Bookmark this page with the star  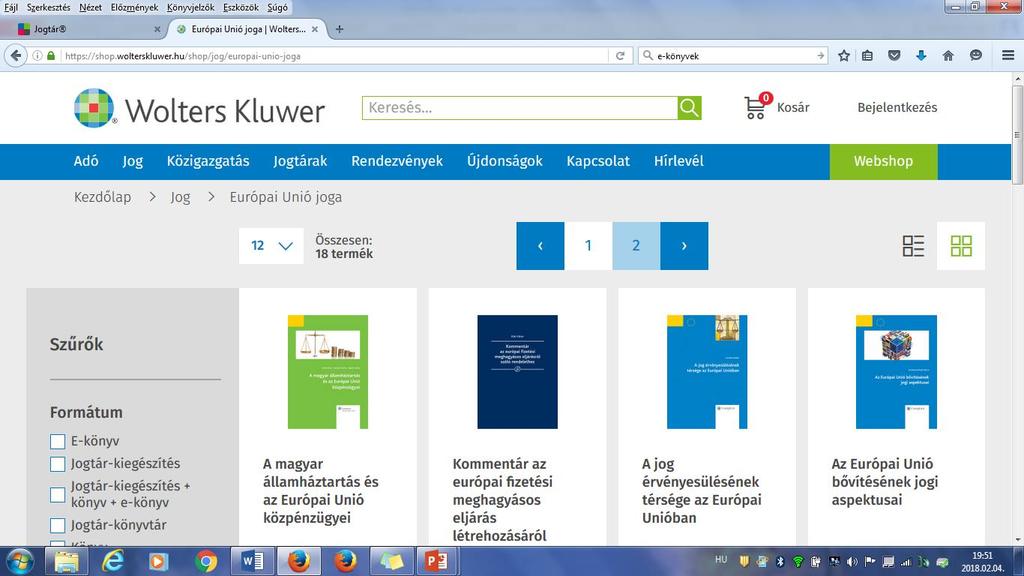pyautogui.click(x=844, y=56)
